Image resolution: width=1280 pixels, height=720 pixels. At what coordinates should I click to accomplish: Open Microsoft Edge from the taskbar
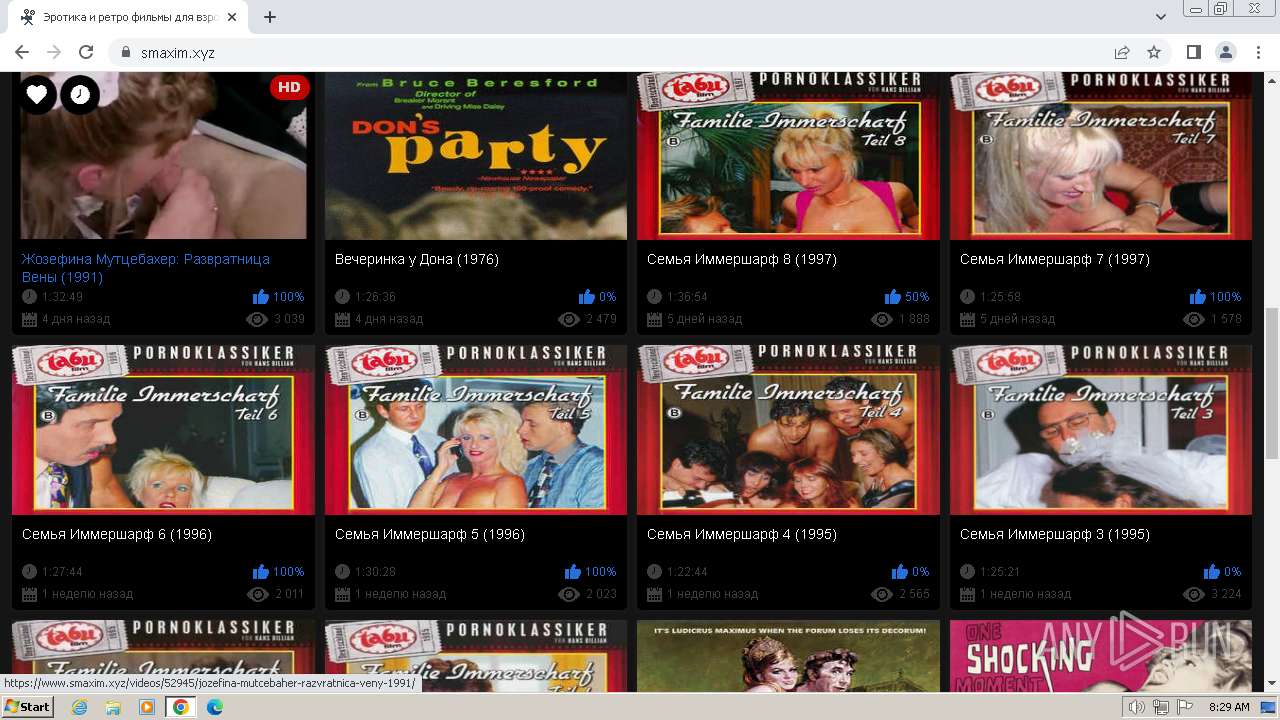tap(215, 707)
